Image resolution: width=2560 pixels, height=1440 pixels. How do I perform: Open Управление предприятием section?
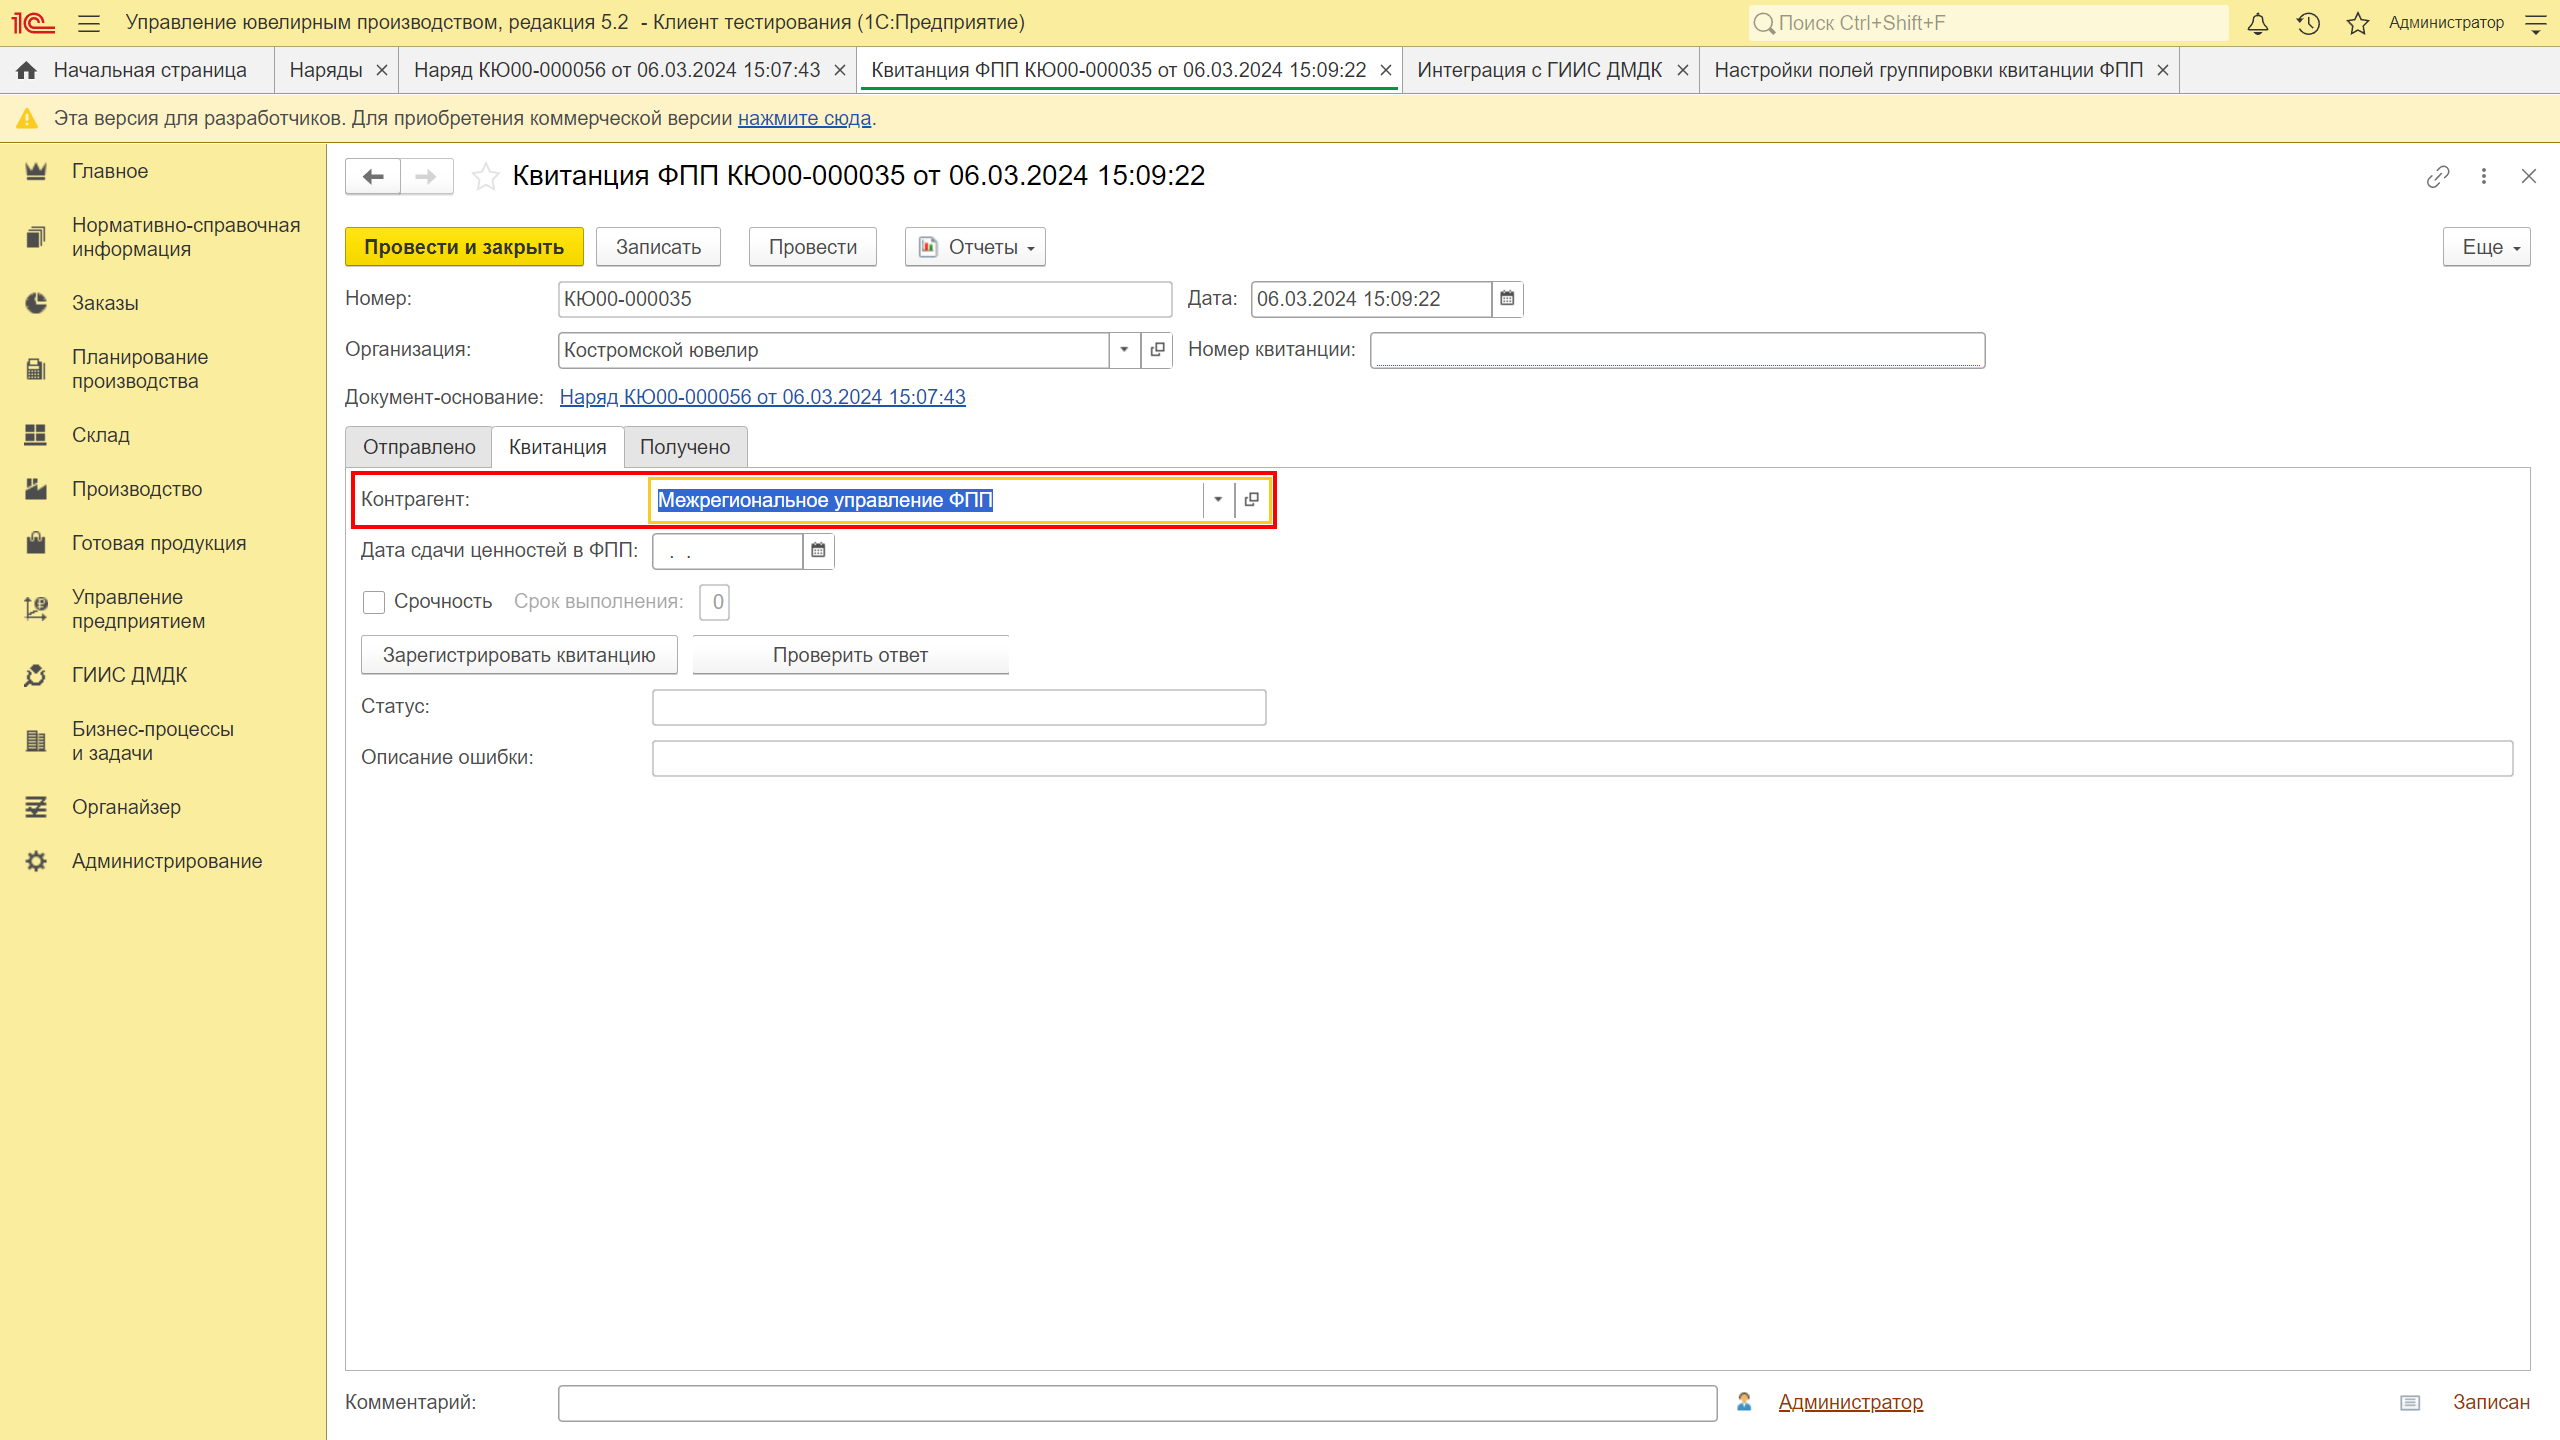[x=139, y=609]
